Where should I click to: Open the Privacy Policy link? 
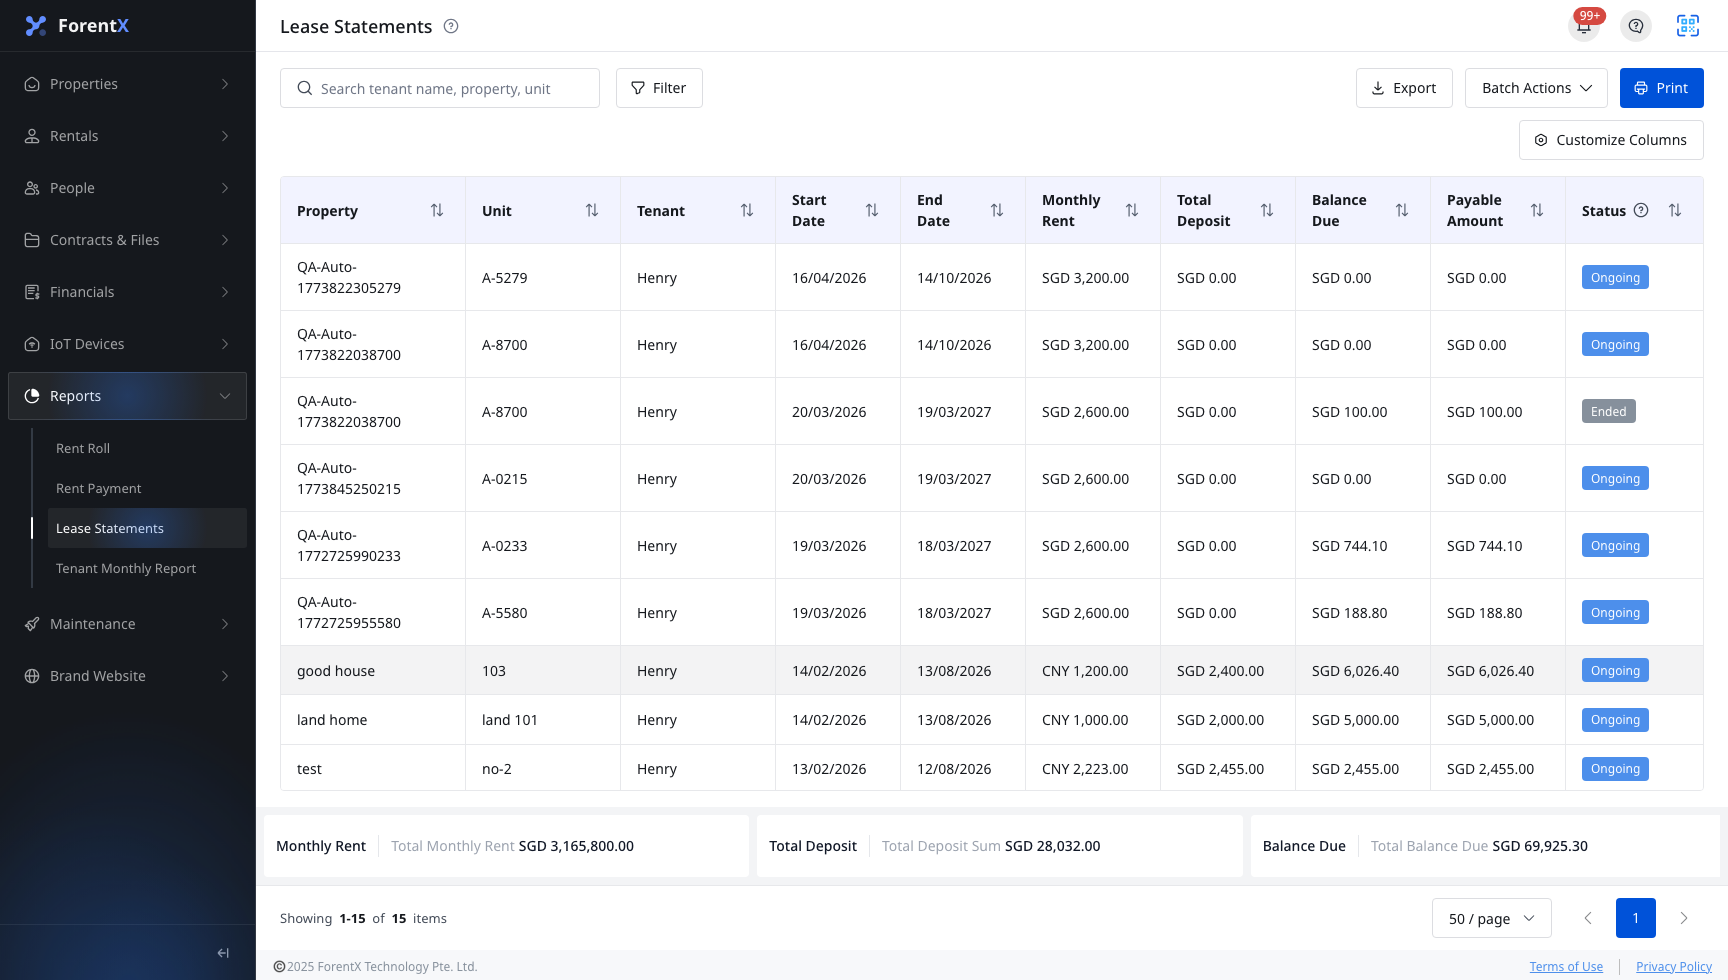pos(1674,967)
